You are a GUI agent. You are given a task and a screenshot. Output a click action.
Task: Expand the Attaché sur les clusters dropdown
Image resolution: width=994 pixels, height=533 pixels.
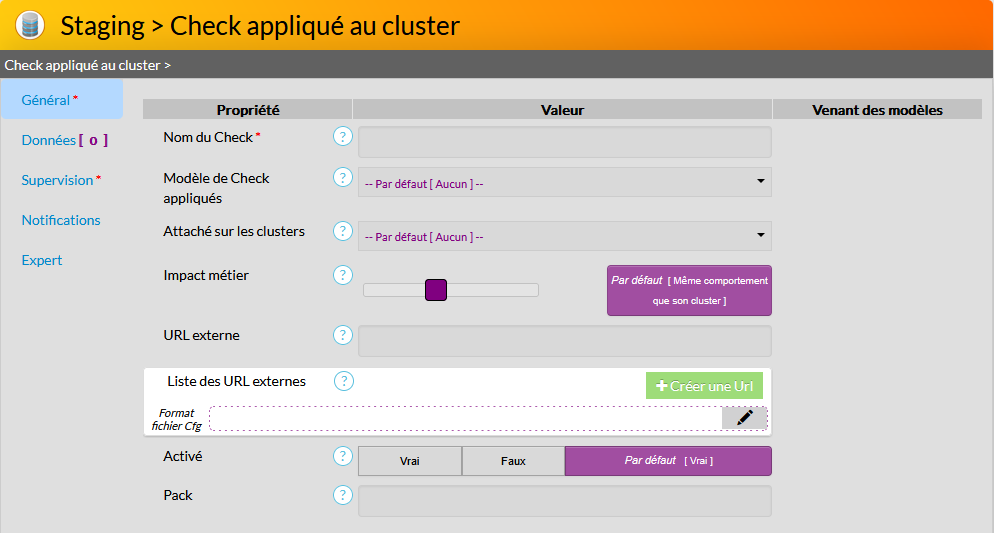(x=565, y=237)
